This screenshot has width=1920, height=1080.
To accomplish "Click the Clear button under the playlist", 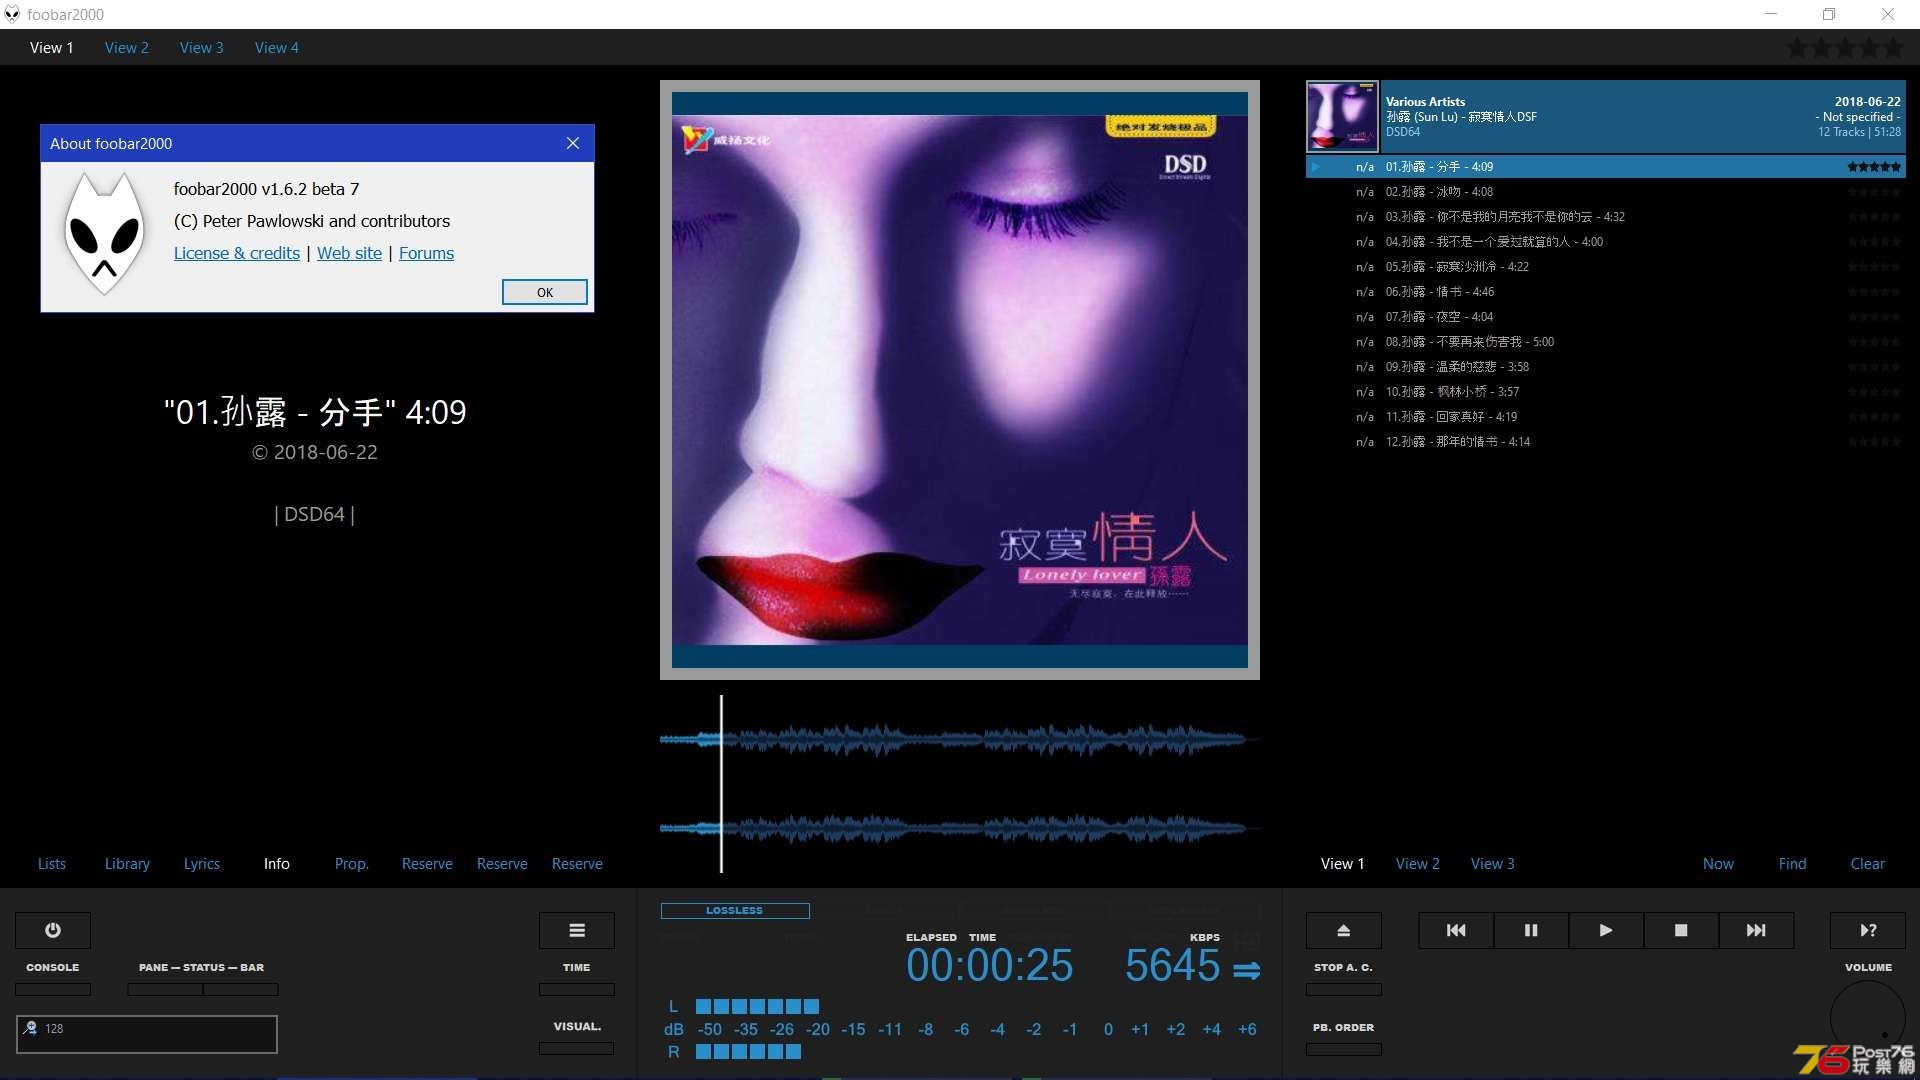I will click(x=1868, y=863).
